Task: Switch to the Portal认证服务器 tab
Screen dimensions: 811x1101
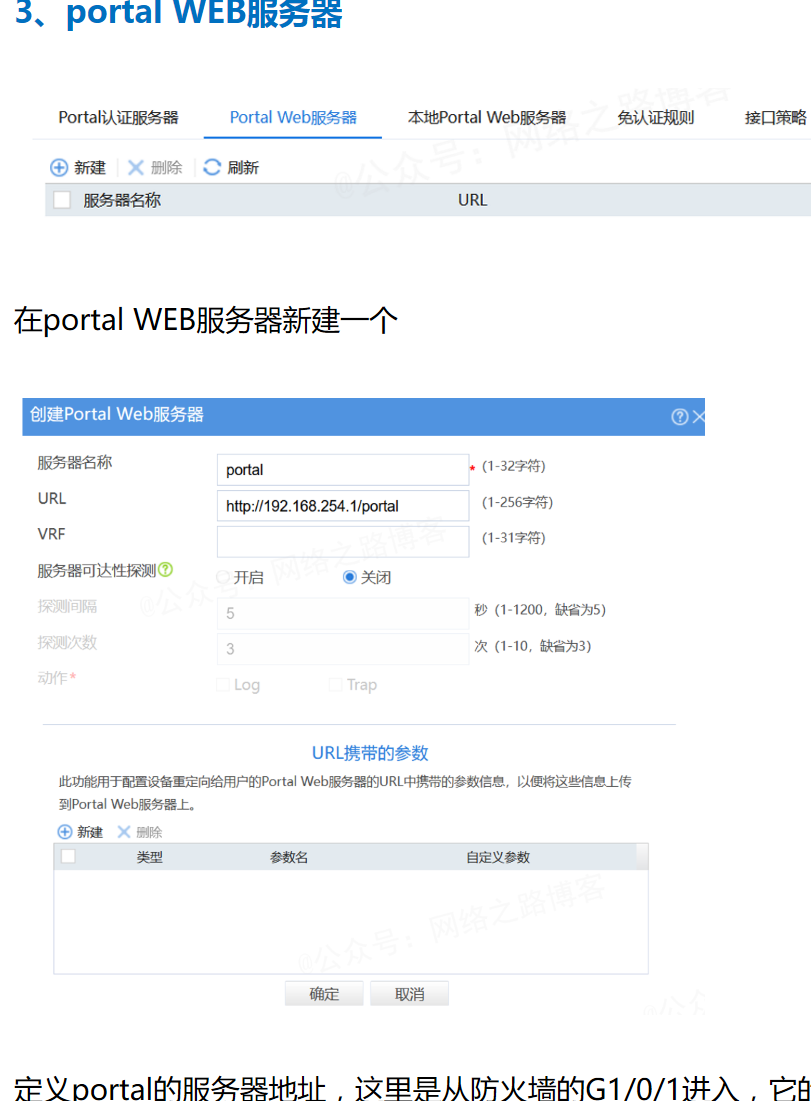Action: click(118, 118)
